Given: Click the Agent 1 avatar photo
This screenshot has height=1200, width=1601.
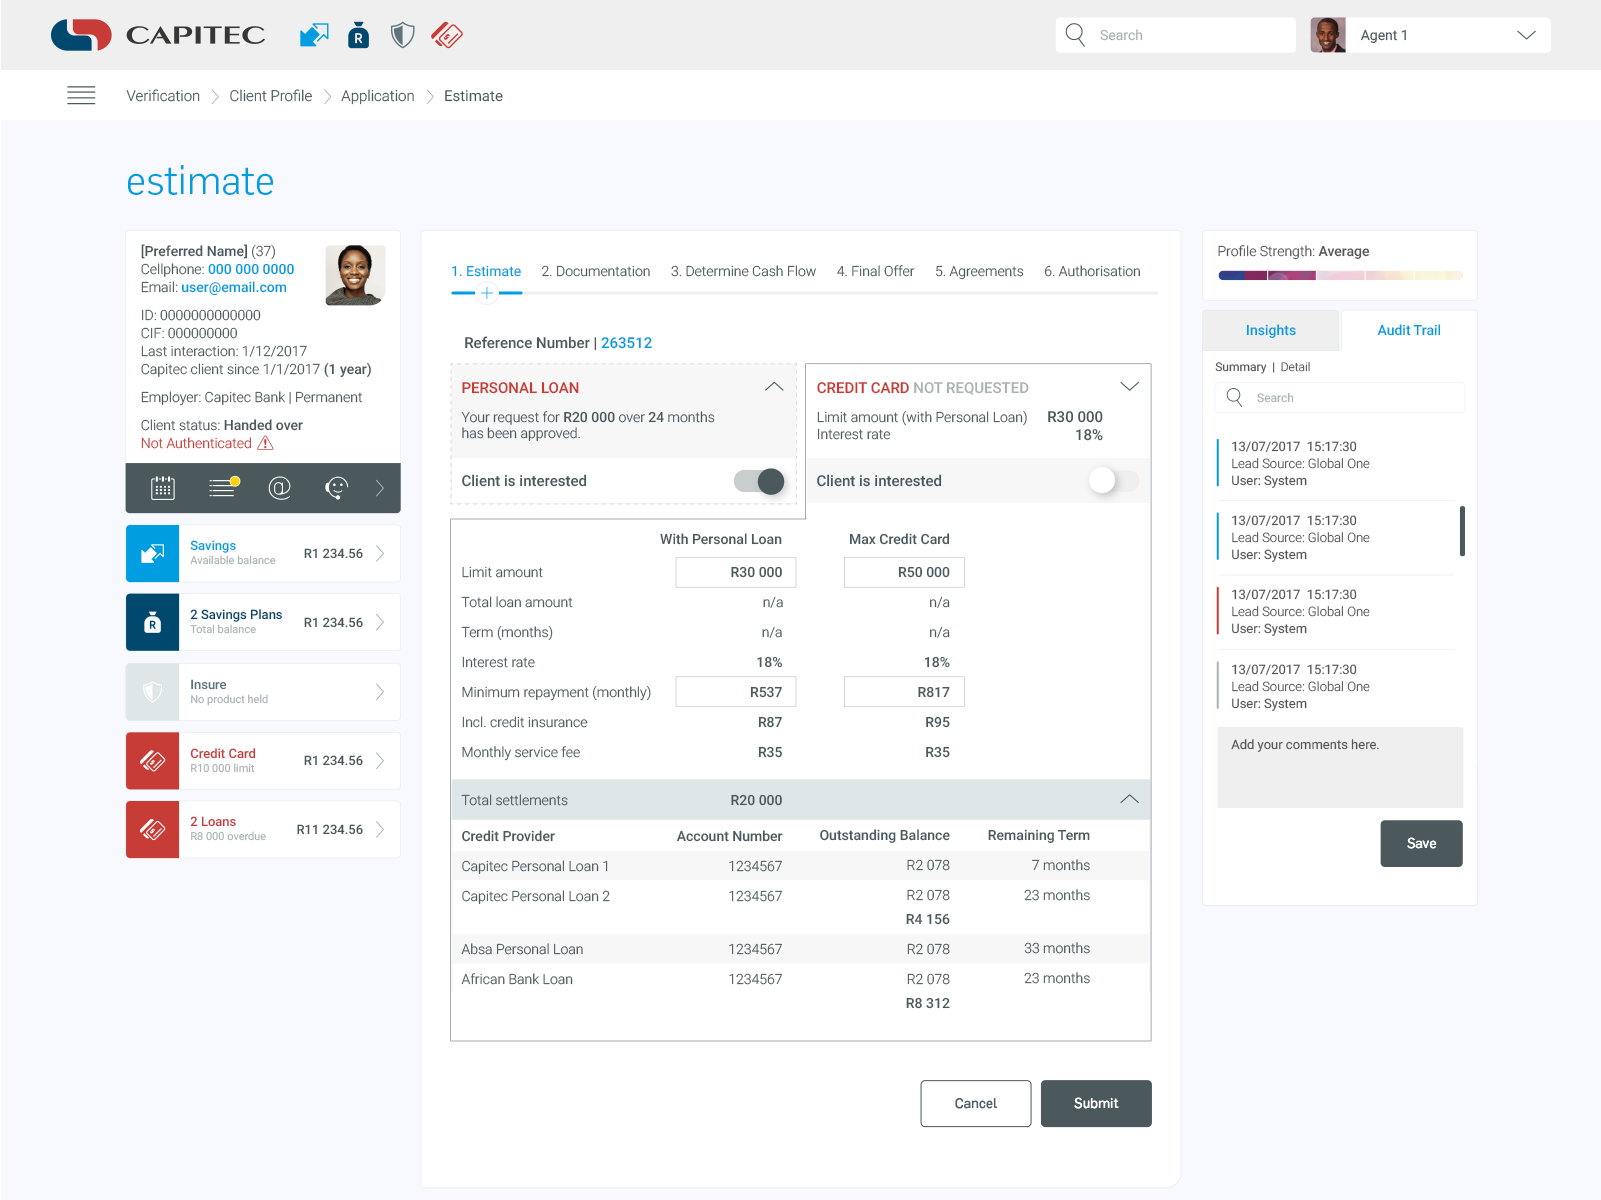Looking at the screenshot, I should click(1328, 35).
